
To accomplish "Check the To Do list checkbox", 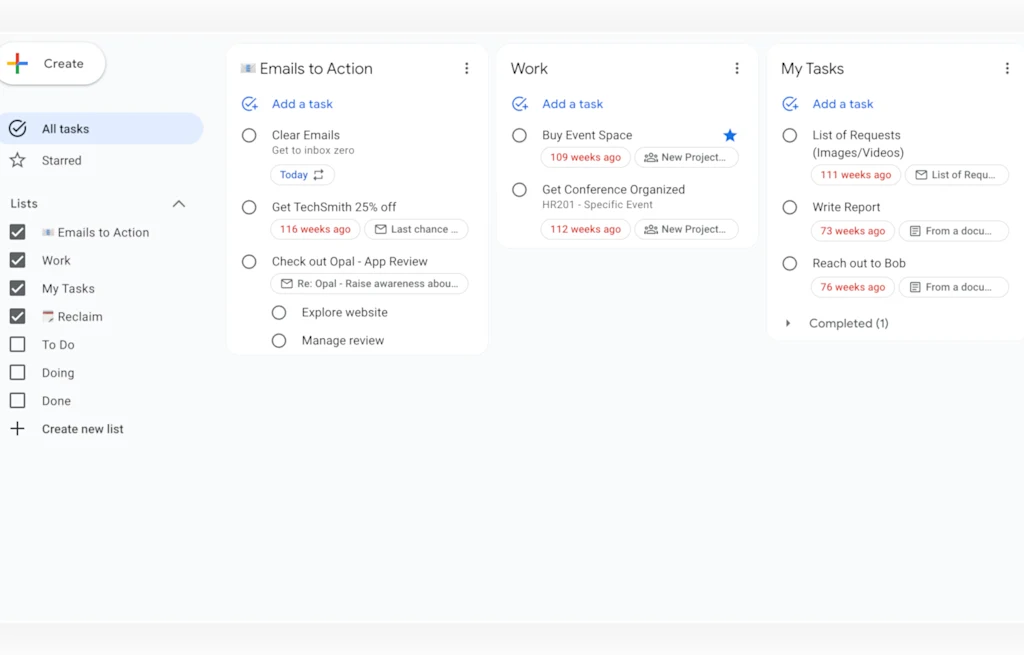I will pos(17,344).
